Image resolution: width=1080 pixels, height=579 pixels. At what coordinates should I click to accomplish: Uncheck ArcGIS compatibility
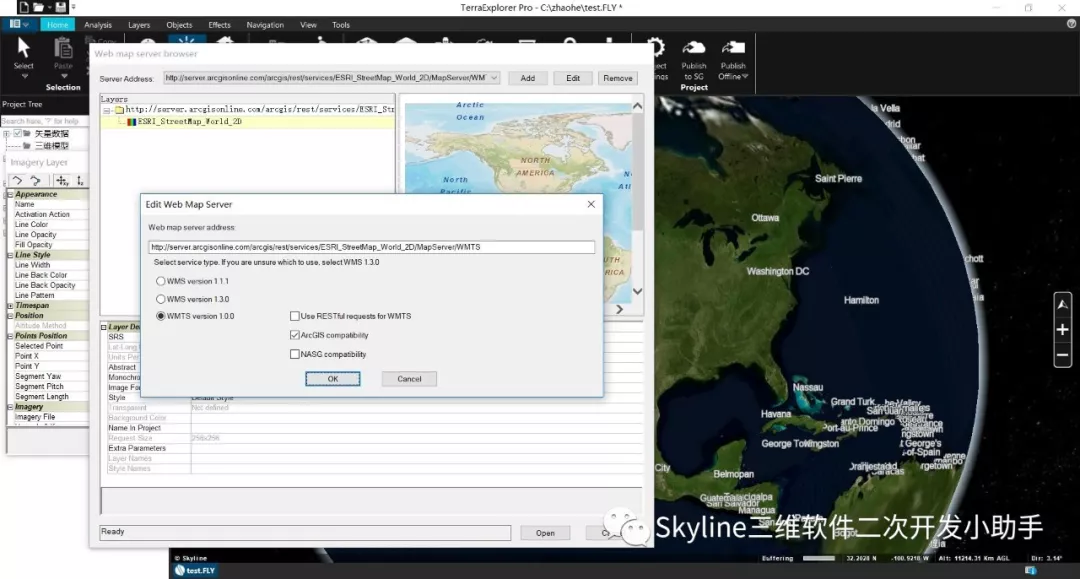point(295,335)
